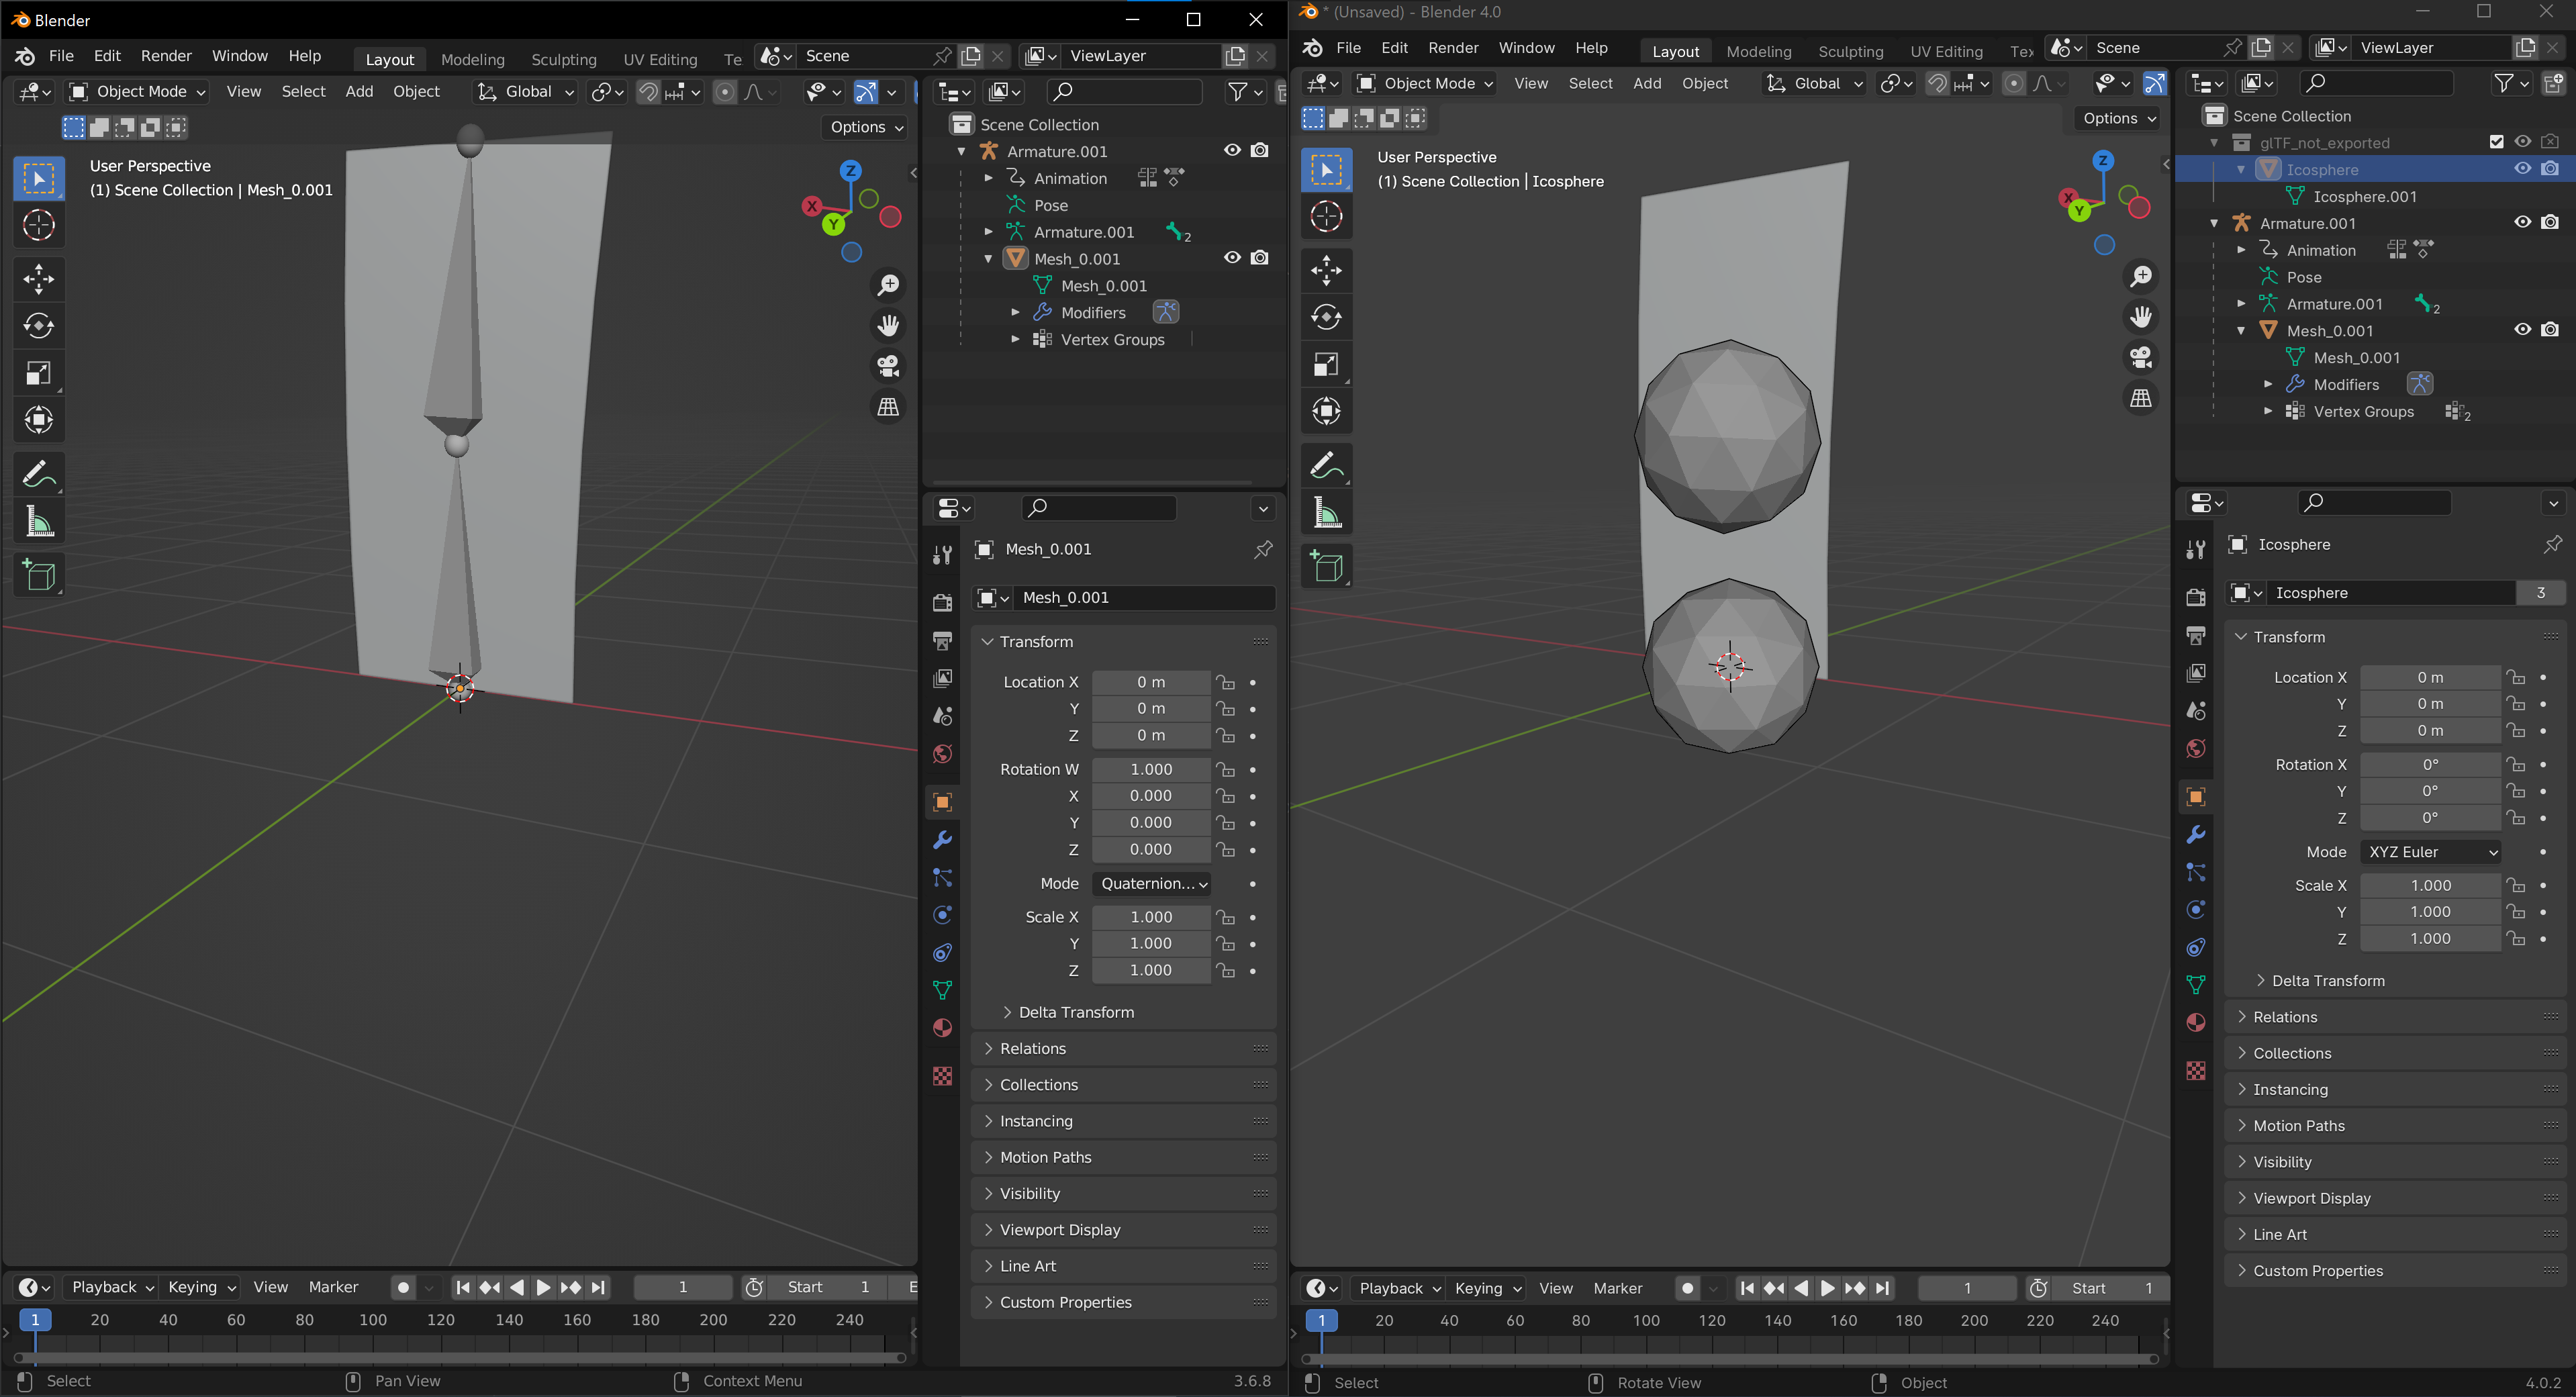2576x1397 pixels.
Task: Open Edit menu in right Blender 4.0 window
Action: click(1393, 48)
